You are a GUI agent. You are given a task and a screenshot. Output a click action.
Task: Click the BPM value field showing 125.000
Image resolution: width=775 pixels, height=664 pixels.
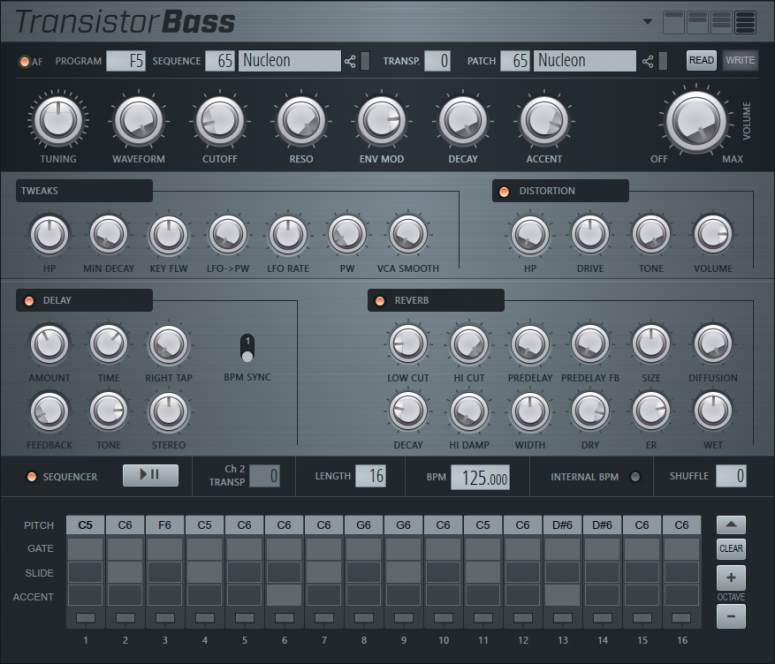480,478
